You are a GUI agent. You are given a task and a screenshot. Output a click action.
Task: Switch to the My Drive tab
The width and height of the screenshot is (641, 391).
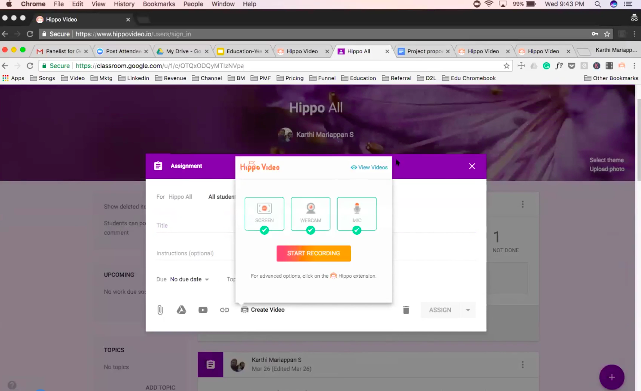point(183,51)
